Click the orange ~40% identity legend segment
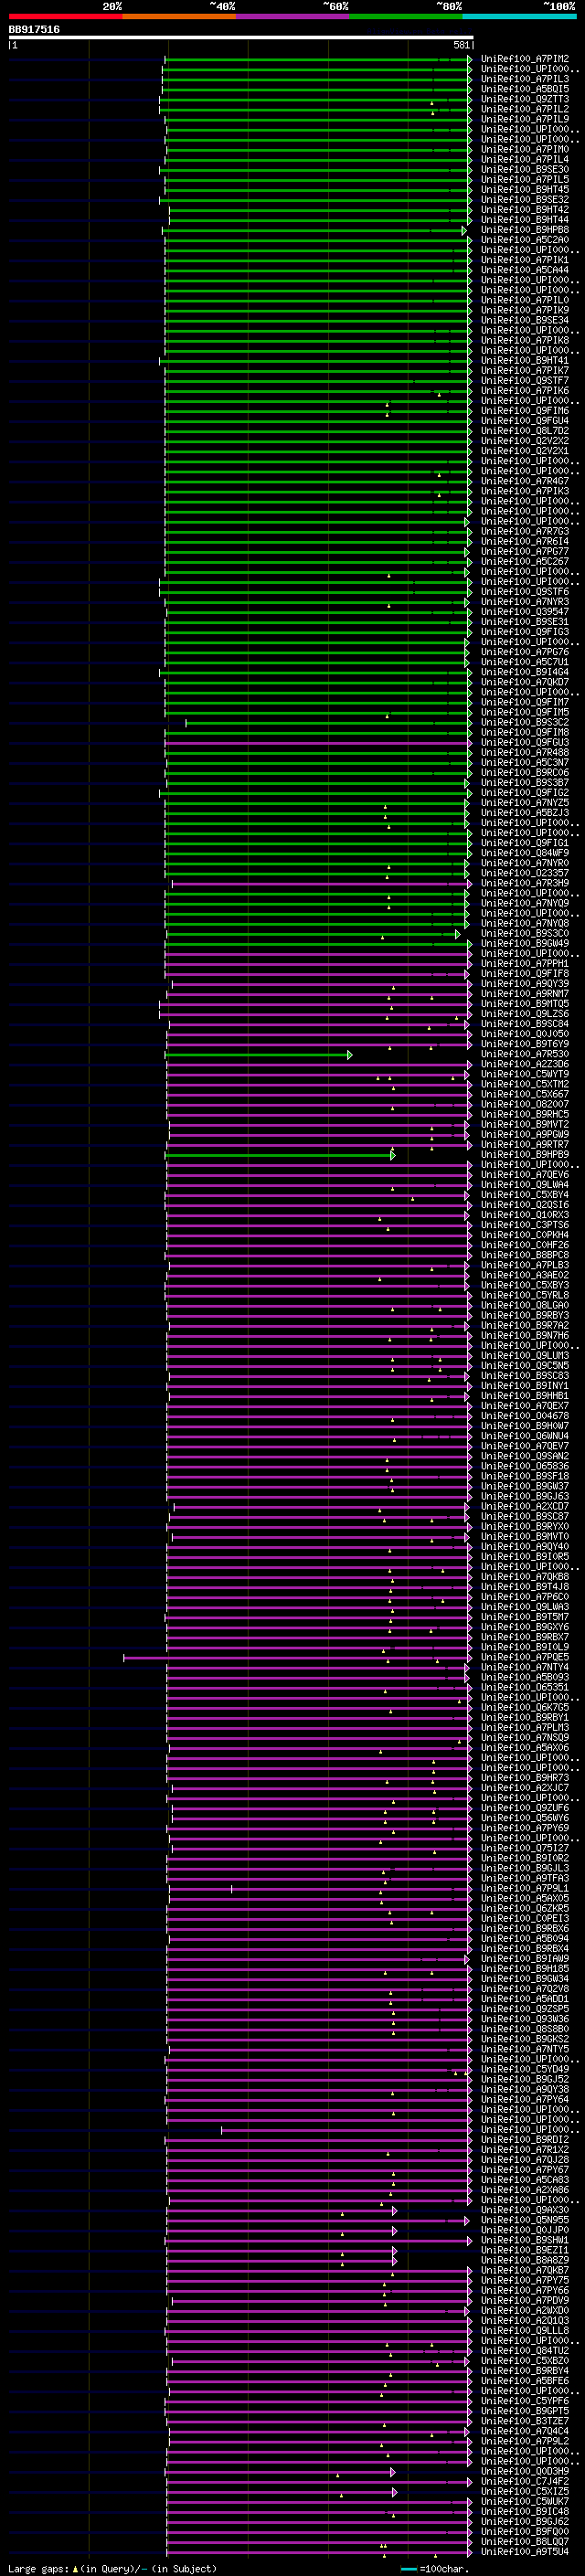 click(178, 16)
